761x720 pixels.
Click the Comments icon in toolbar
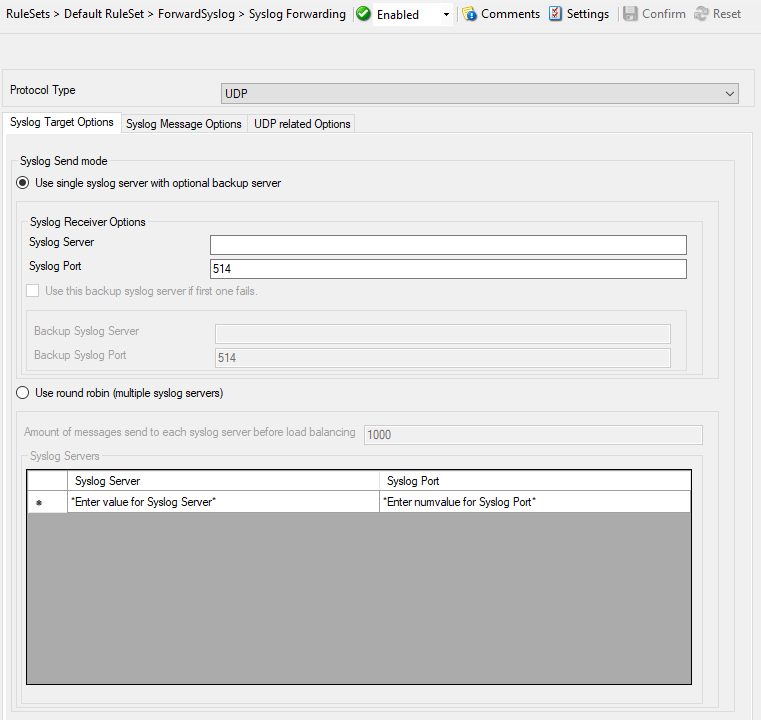coord(469,14)
